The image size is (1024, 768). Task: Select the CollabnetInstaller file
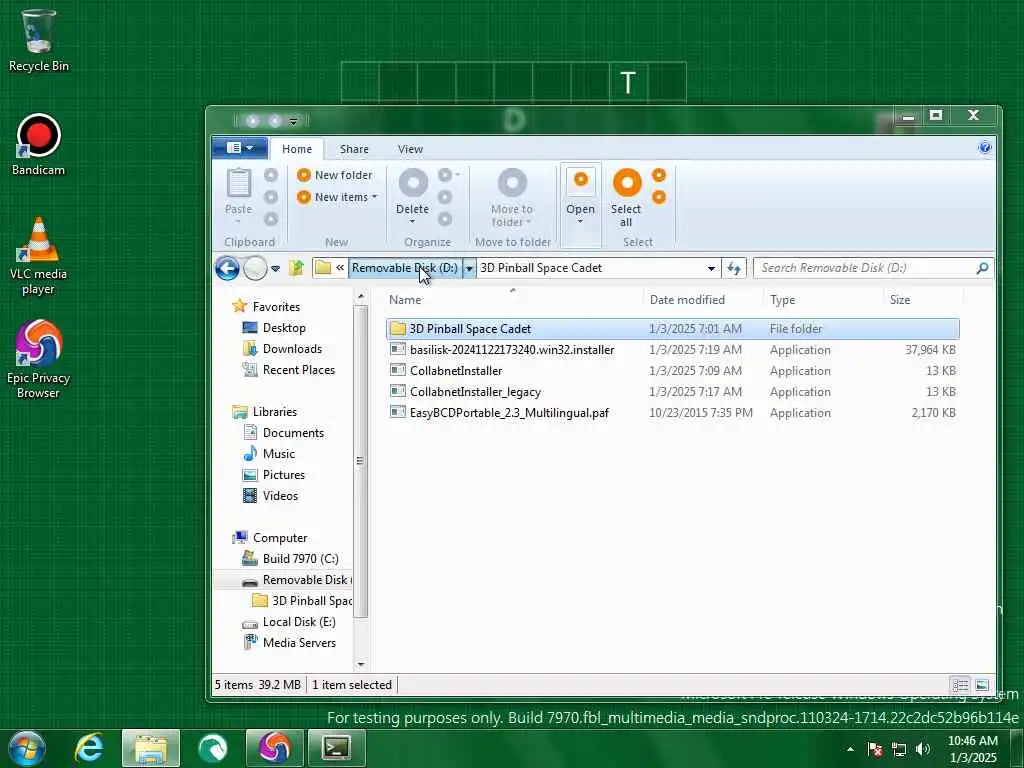[673, 371]
